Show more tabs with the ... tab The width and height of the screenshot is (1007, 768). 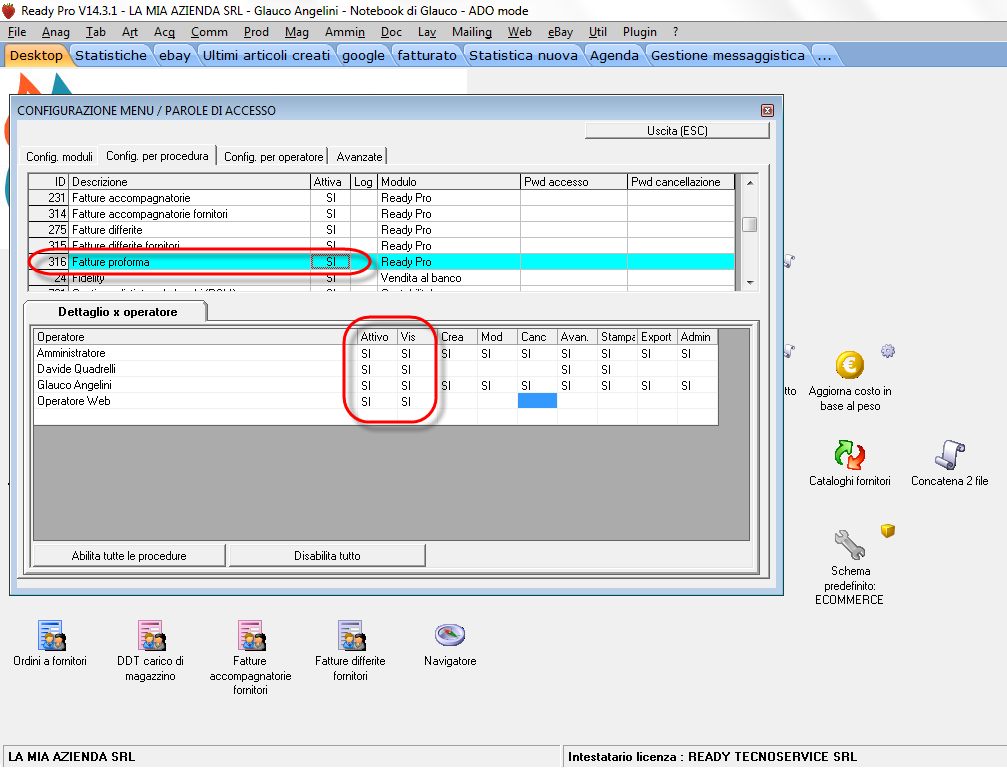click(825, 55)
